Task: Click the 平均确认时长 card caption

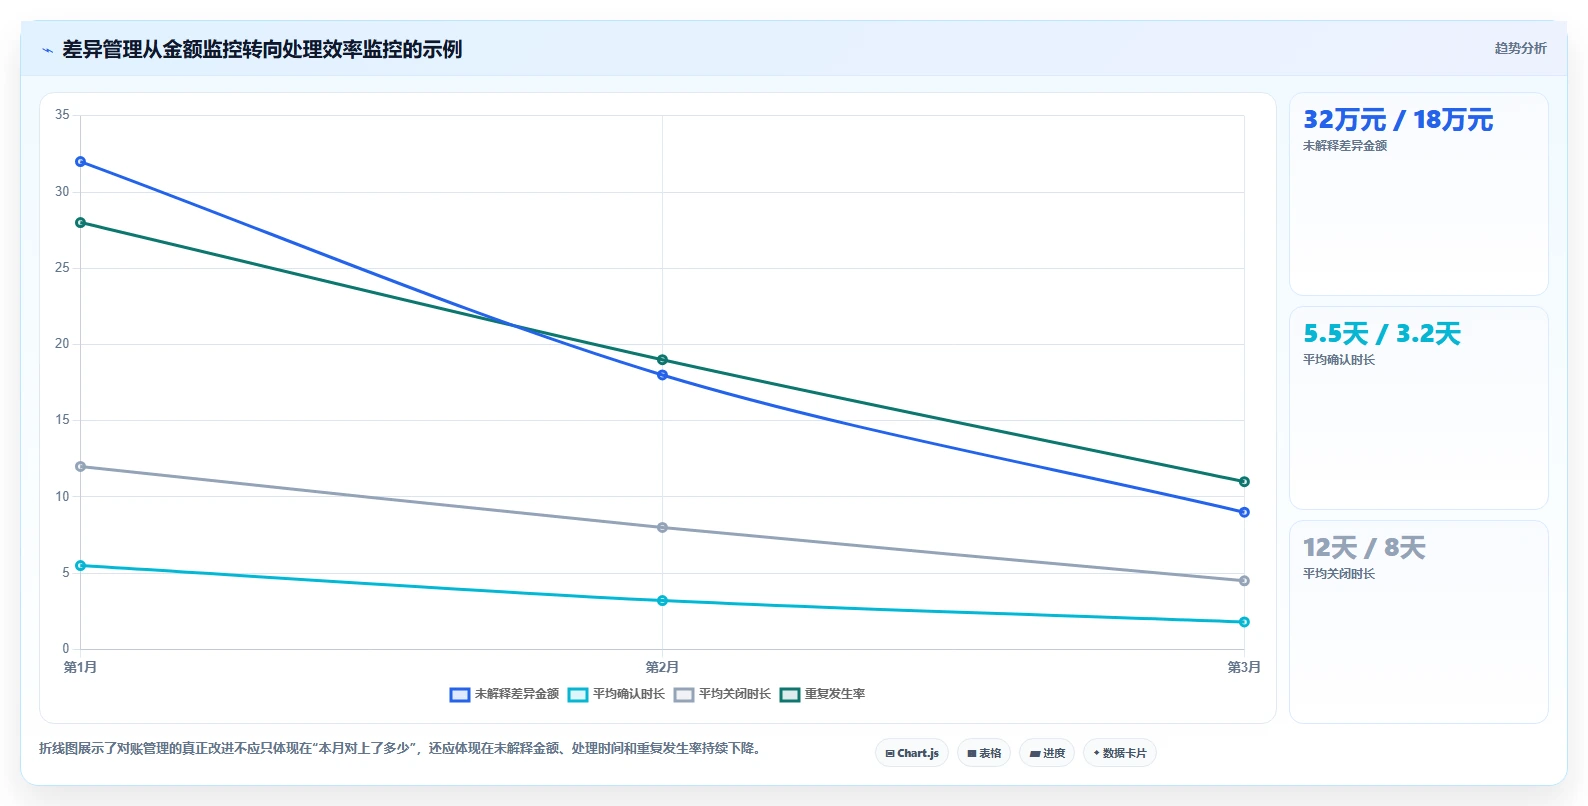Action: 1339,360
